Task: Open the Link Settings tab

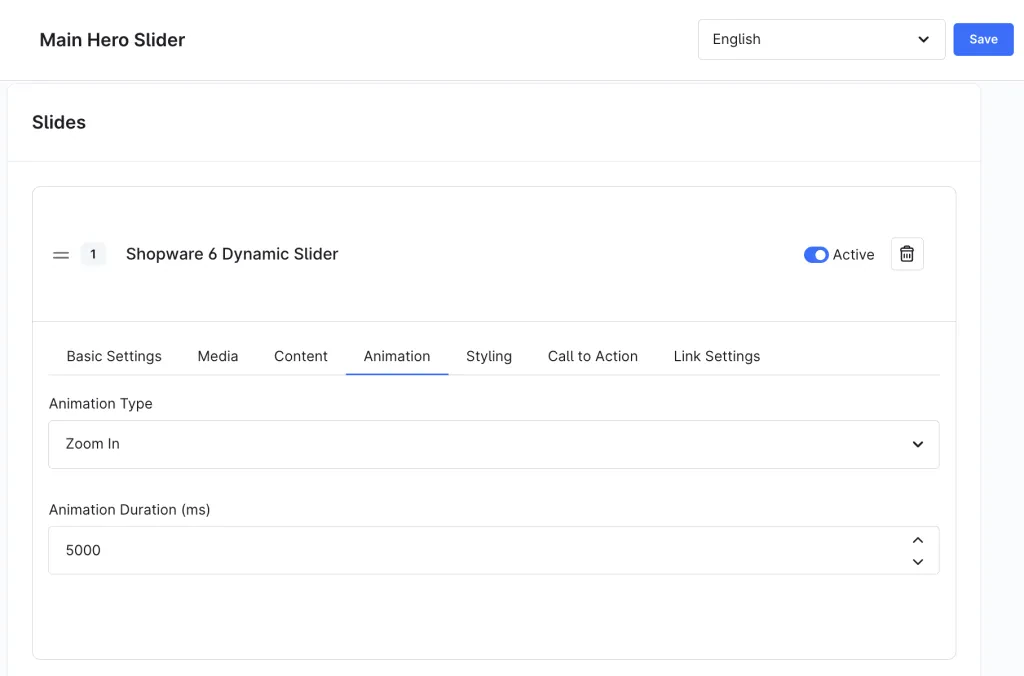Action: [x=717, y=356]
